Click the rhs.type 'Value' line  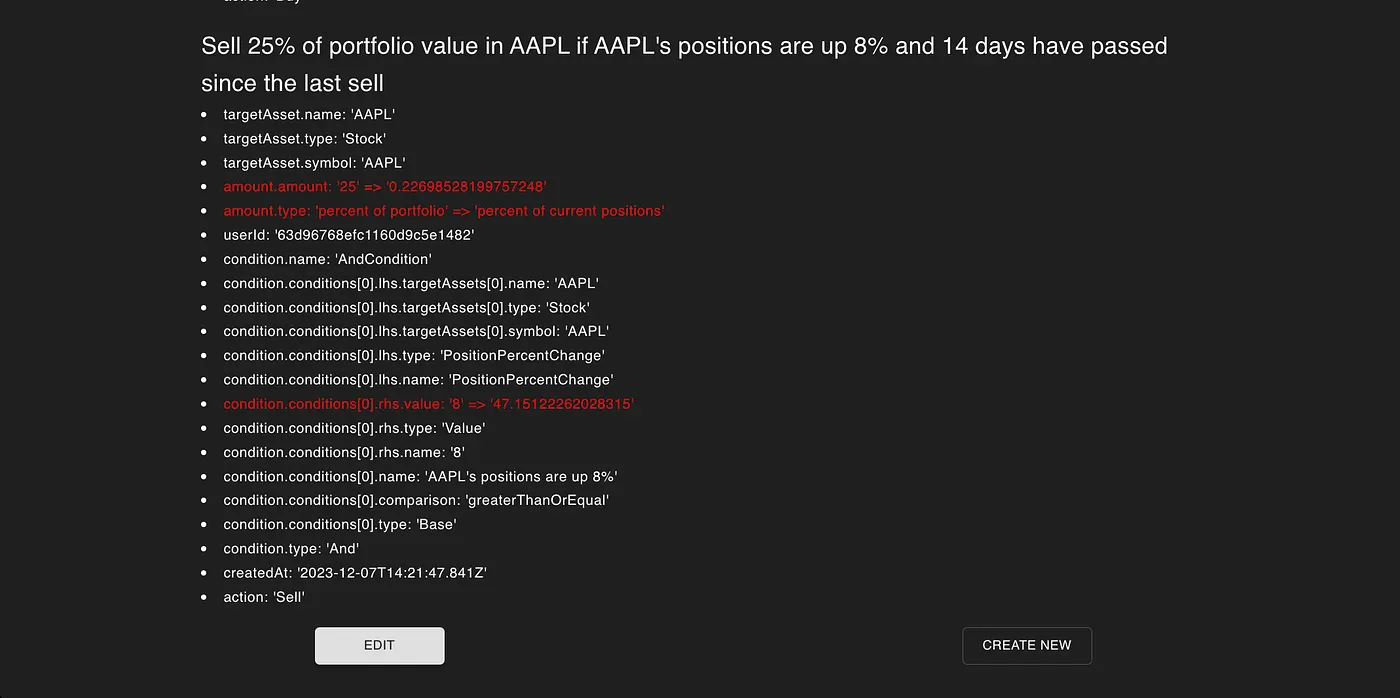coord(354,428)
